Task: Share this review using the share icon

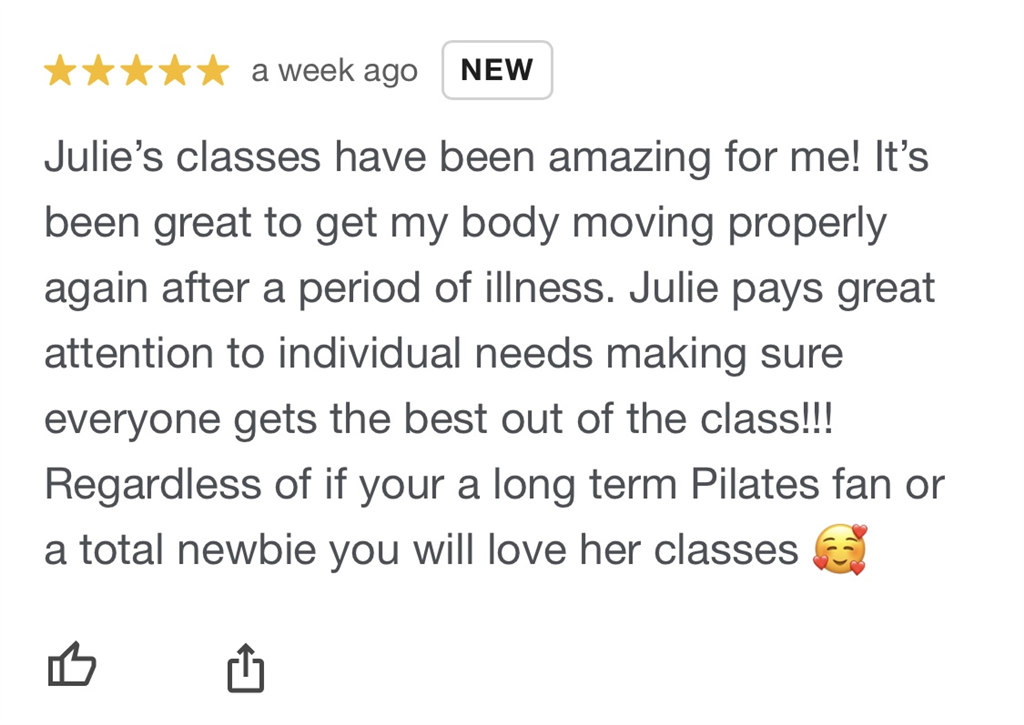Action: click(x=245, y=667)
